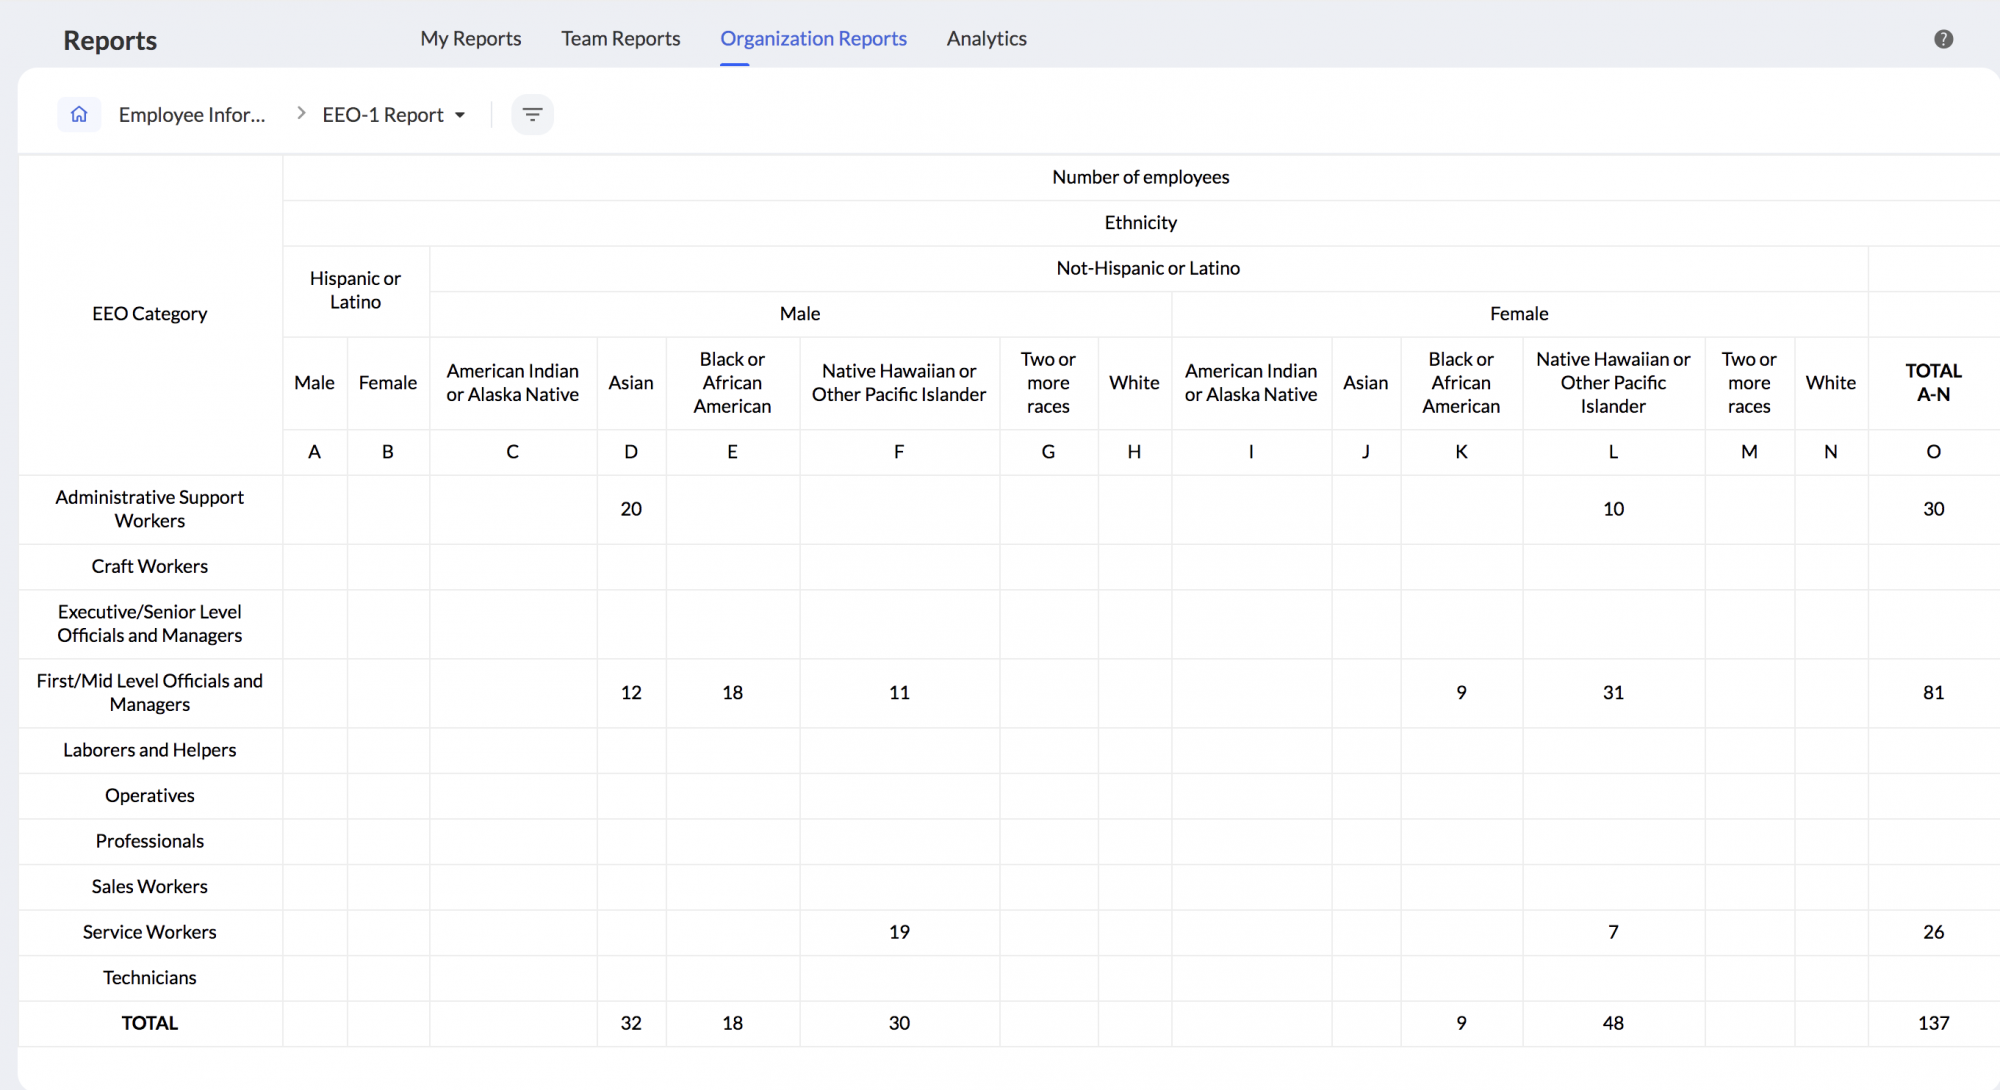Open the filter icon button

[x=532, y=115]
